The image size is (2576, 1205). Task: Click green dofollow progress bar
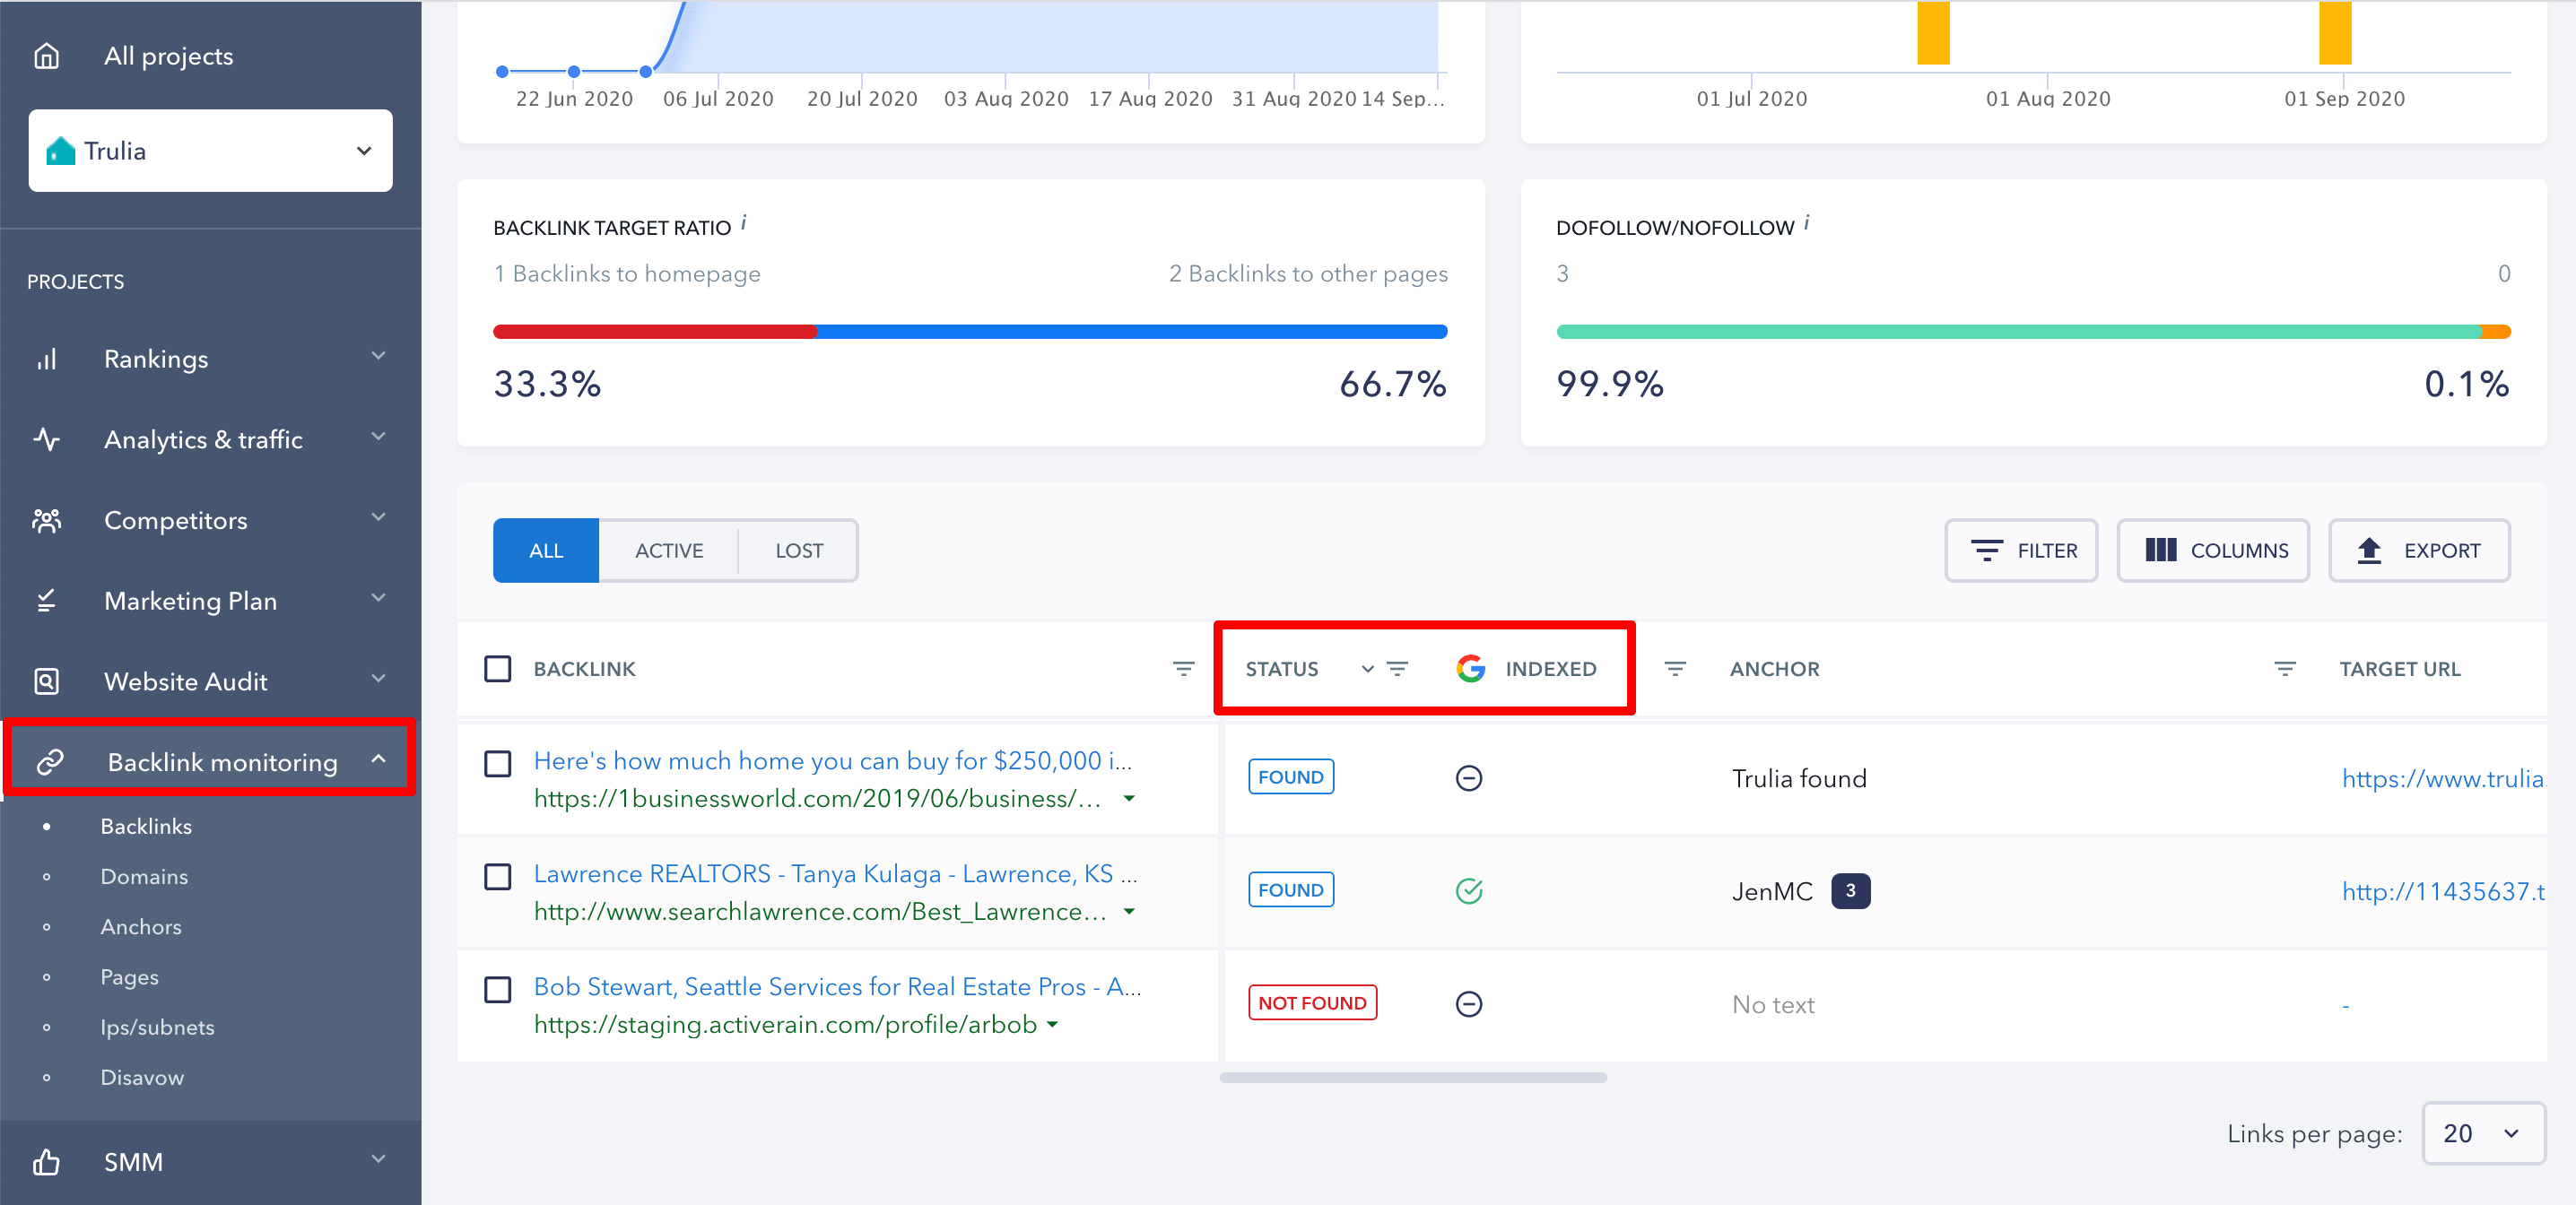pyautogui.click(x=2019, y=332)
